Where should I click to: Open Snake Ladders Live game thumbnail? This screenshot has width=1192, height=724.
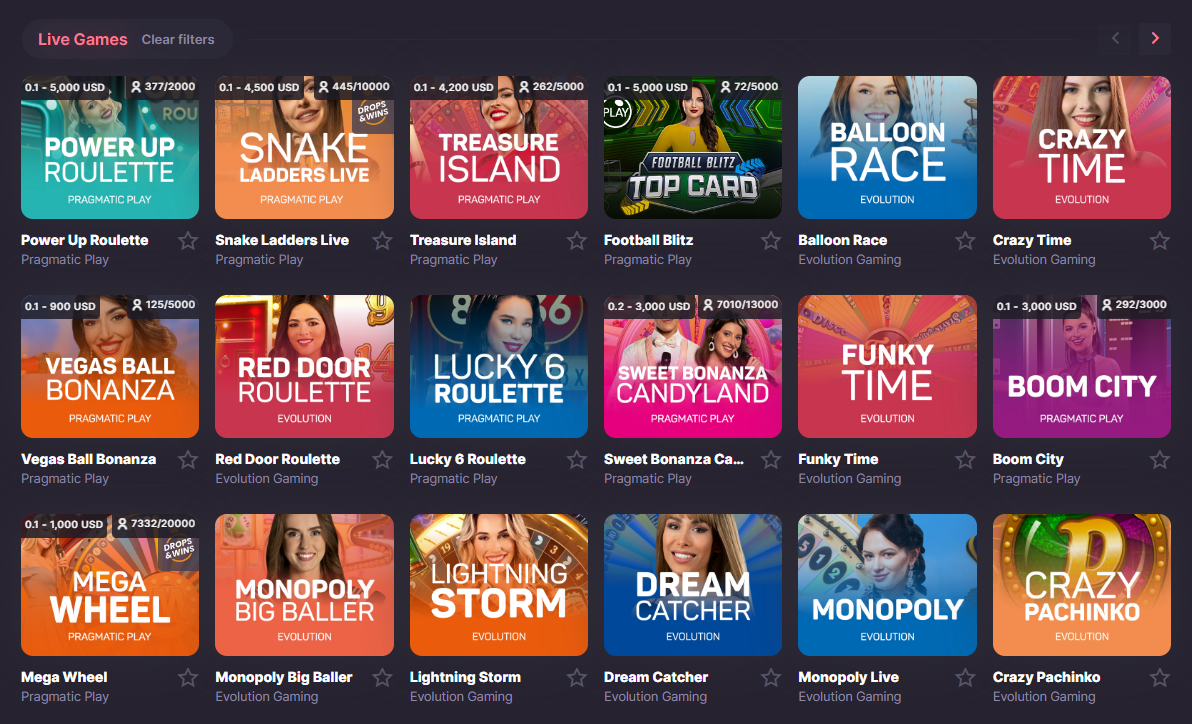304,148
